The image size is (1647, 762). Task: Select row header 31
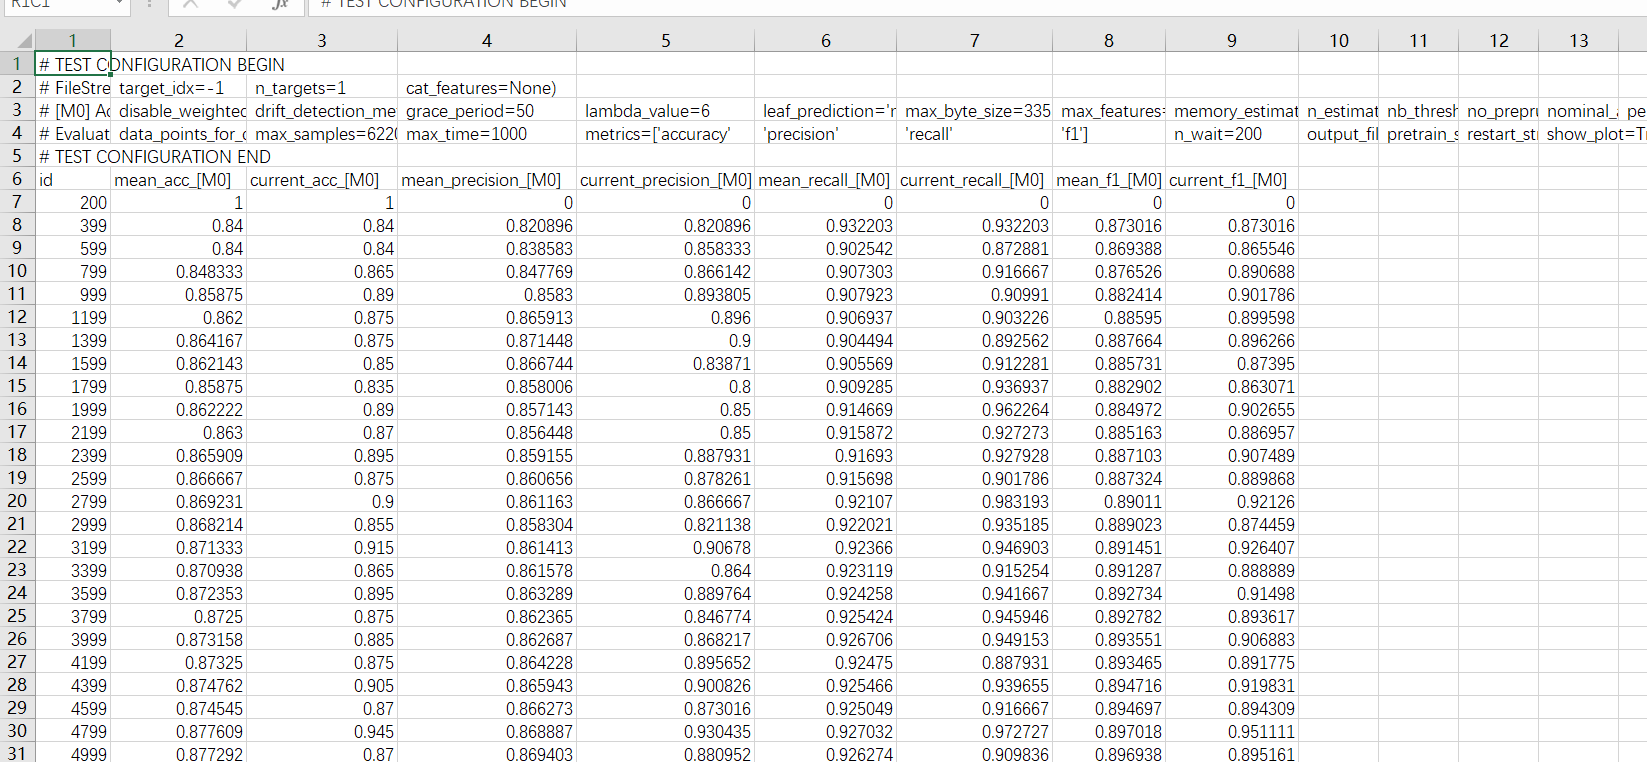(x=17, y=753)
